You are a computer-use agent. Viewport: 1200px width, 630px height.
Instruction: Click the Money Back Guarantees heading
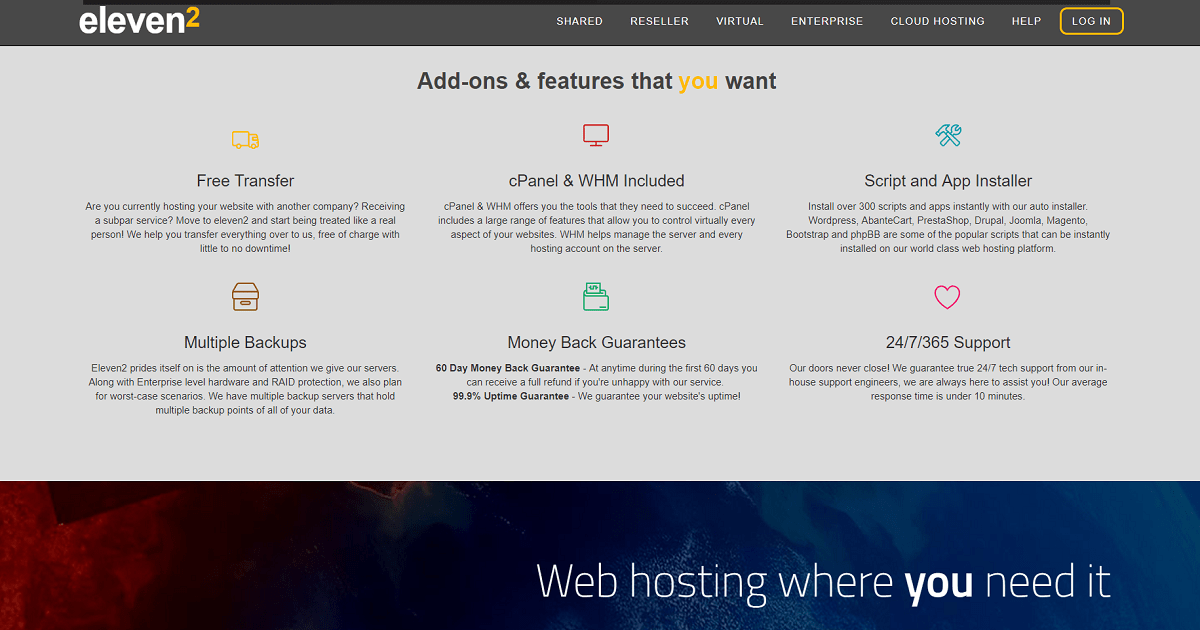click(x=596, y=342)
